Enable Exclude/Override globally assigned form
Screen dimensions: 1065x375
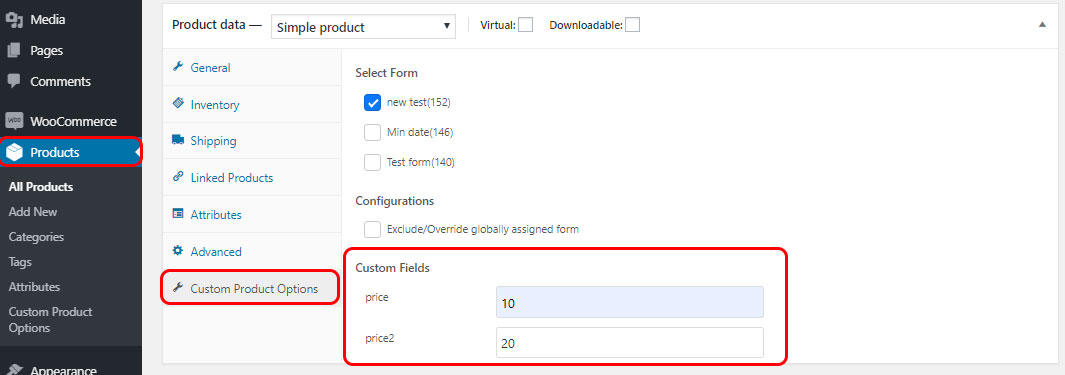(x=372, y=229)
